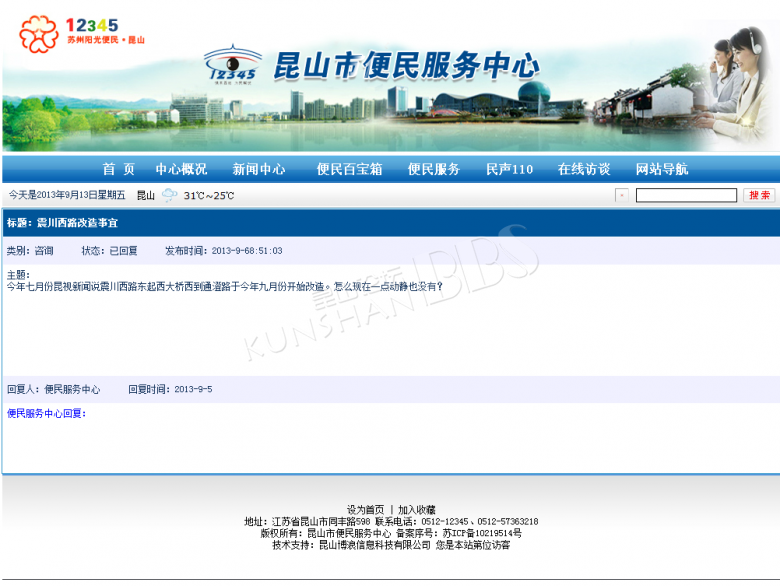Image resolution: width=780 pixels, height=586 pixels.
Task: Click the 12345 sunshine logo at top left
Action: click(82, 31)
